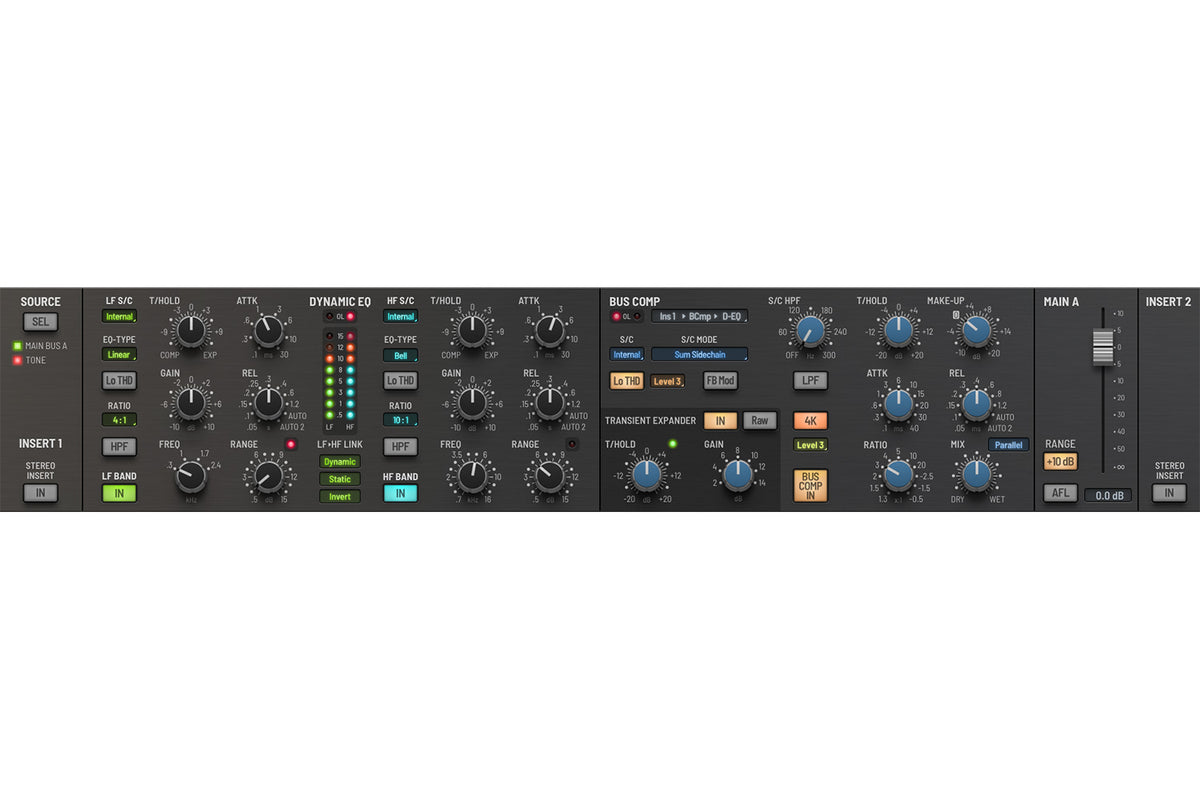The image size is (1200, 800).
Task: Toggle the HF band HPF button
Action: 401,447
